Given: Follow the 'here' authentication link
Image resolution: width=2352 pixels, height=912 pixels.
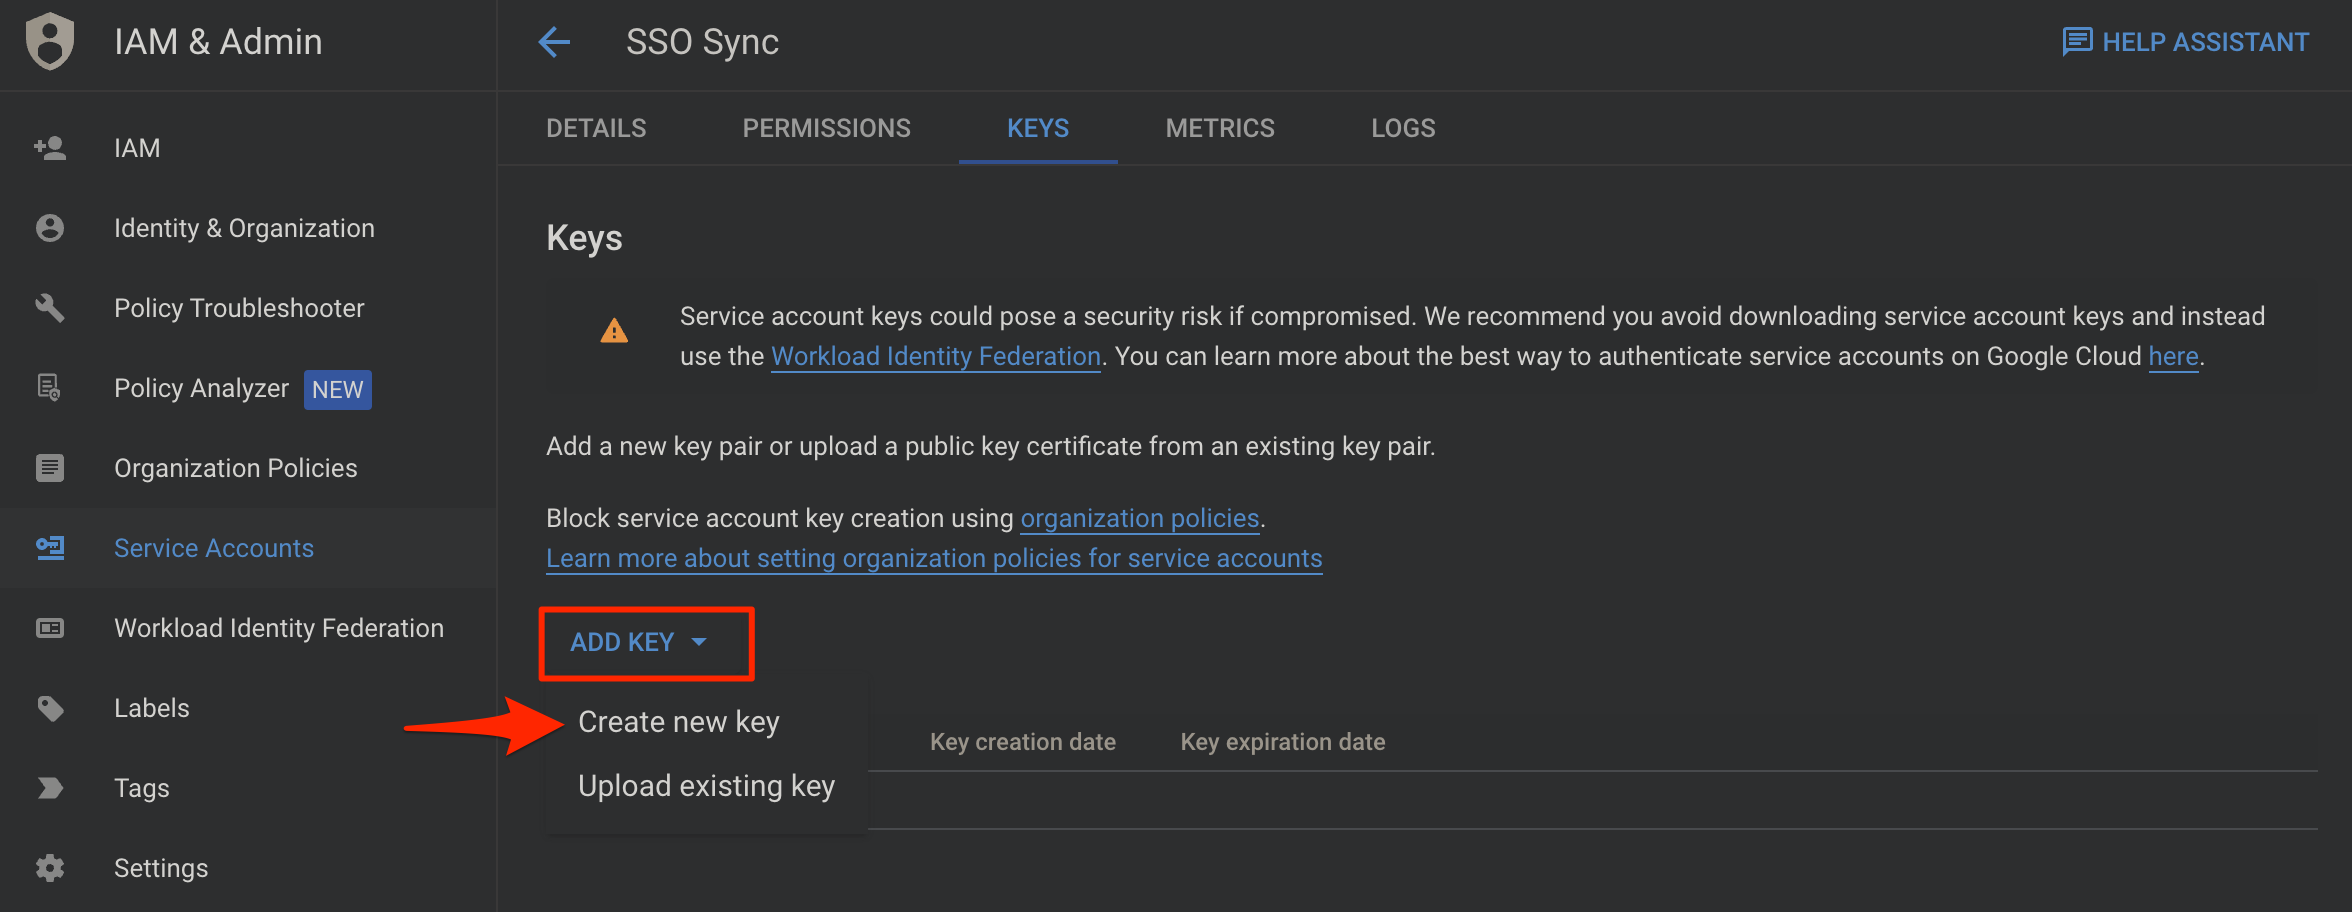Looking at the screenshot, I should (2173, 356).
